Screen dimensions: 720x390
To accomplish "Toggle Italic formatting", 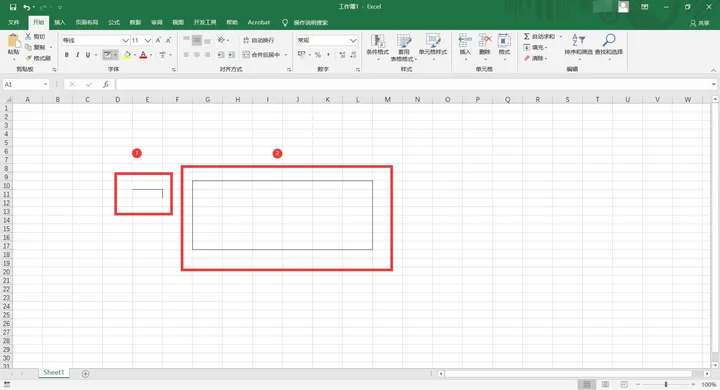I will click(x=77, y=55).
